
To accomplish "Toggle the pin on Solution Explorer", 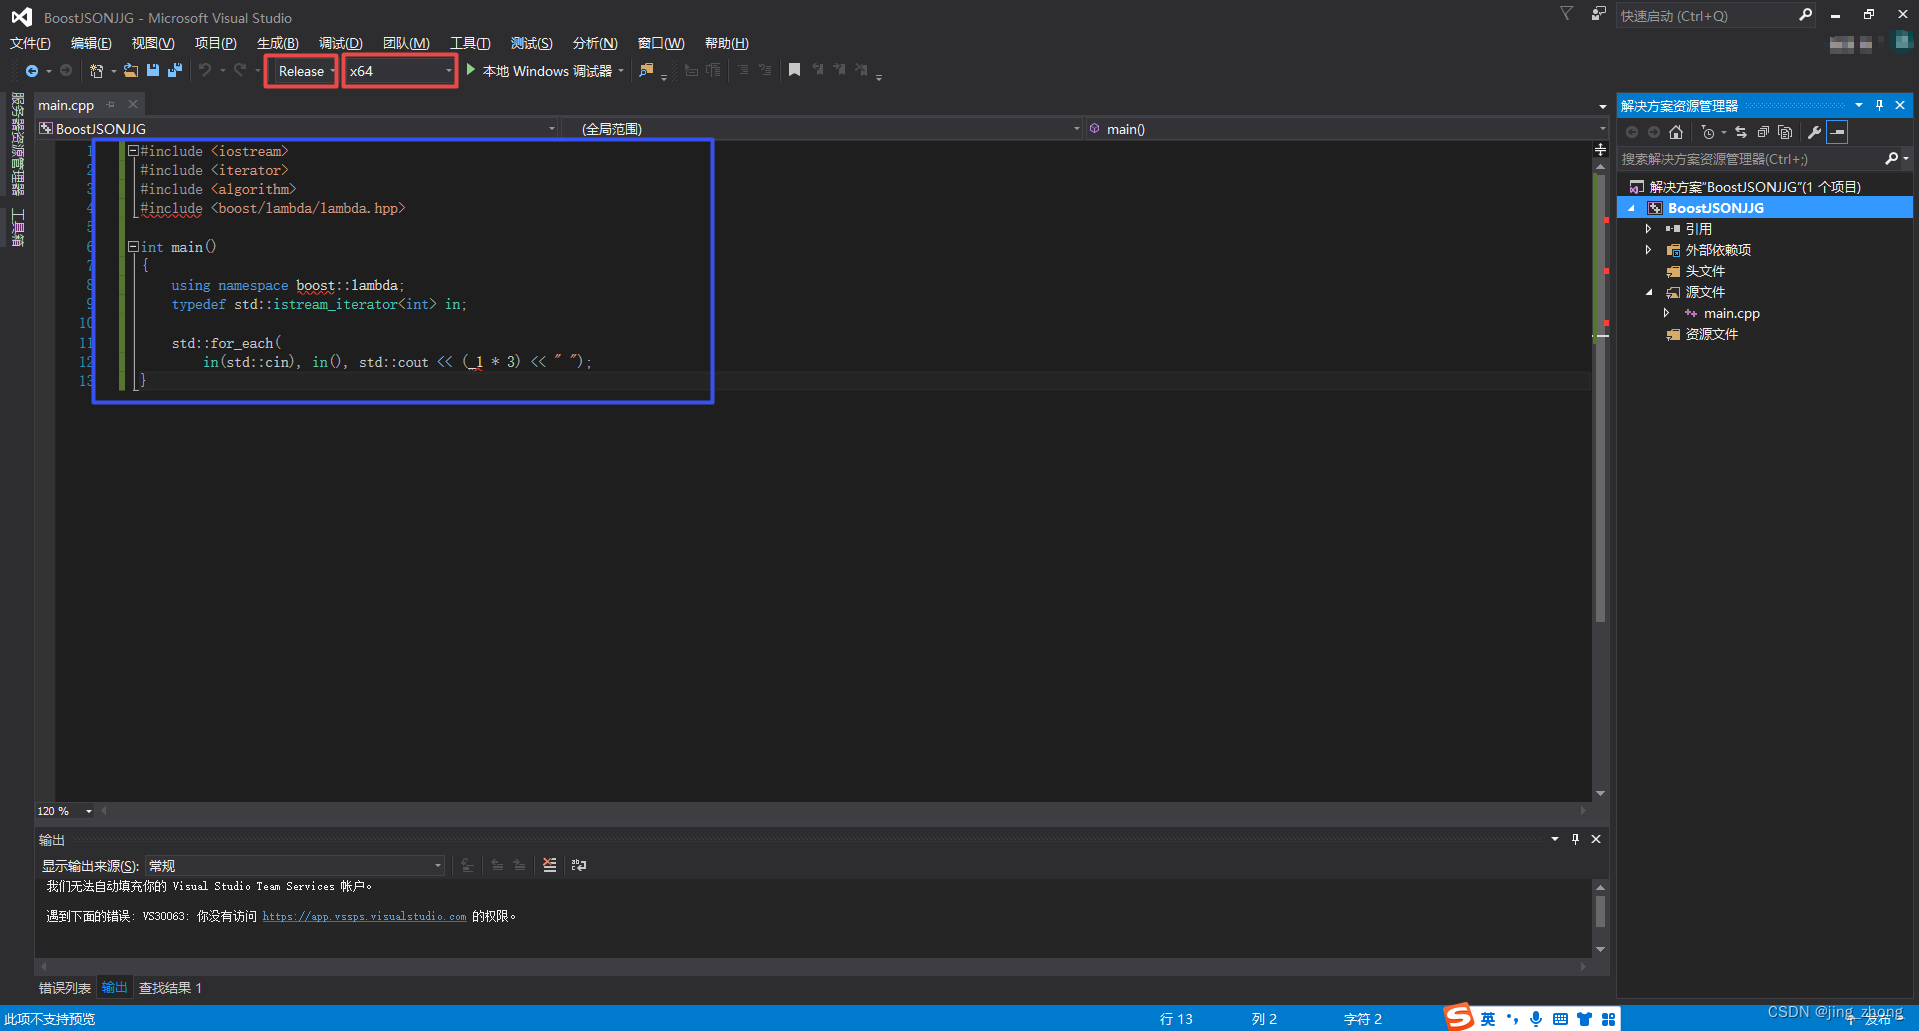I will (1879, 104).
